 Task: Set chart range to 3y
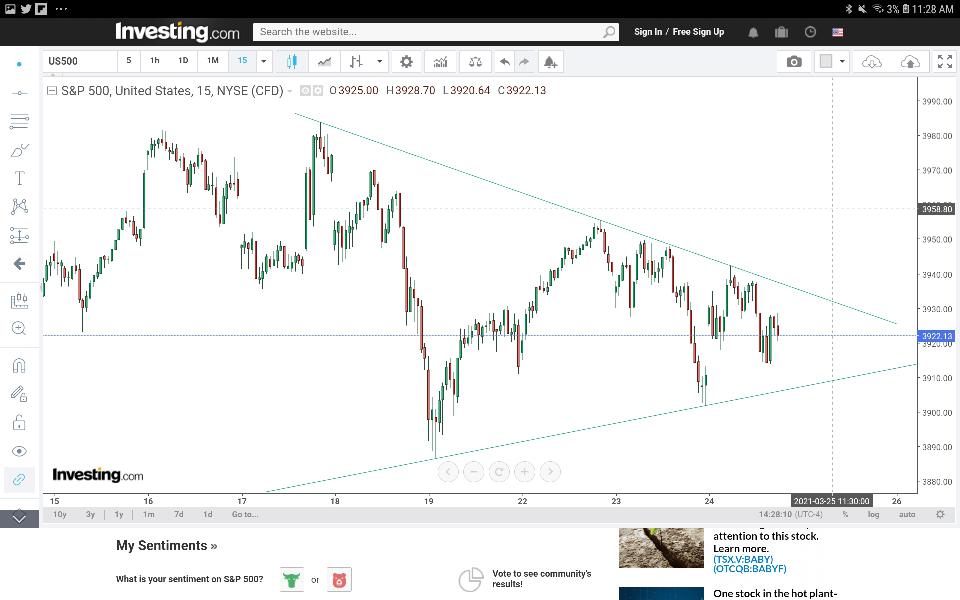coord(91,514)
